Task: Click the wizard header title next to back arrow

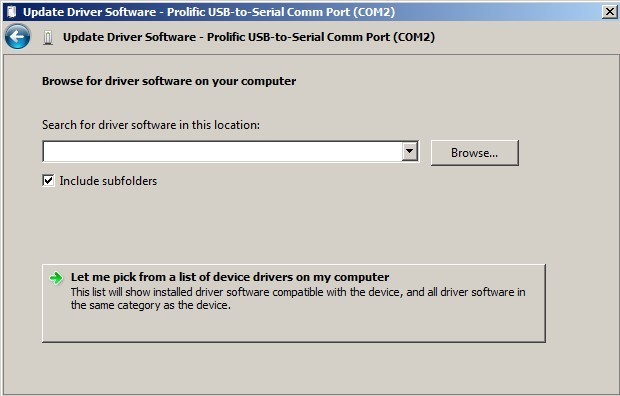Action: point(249,37)
